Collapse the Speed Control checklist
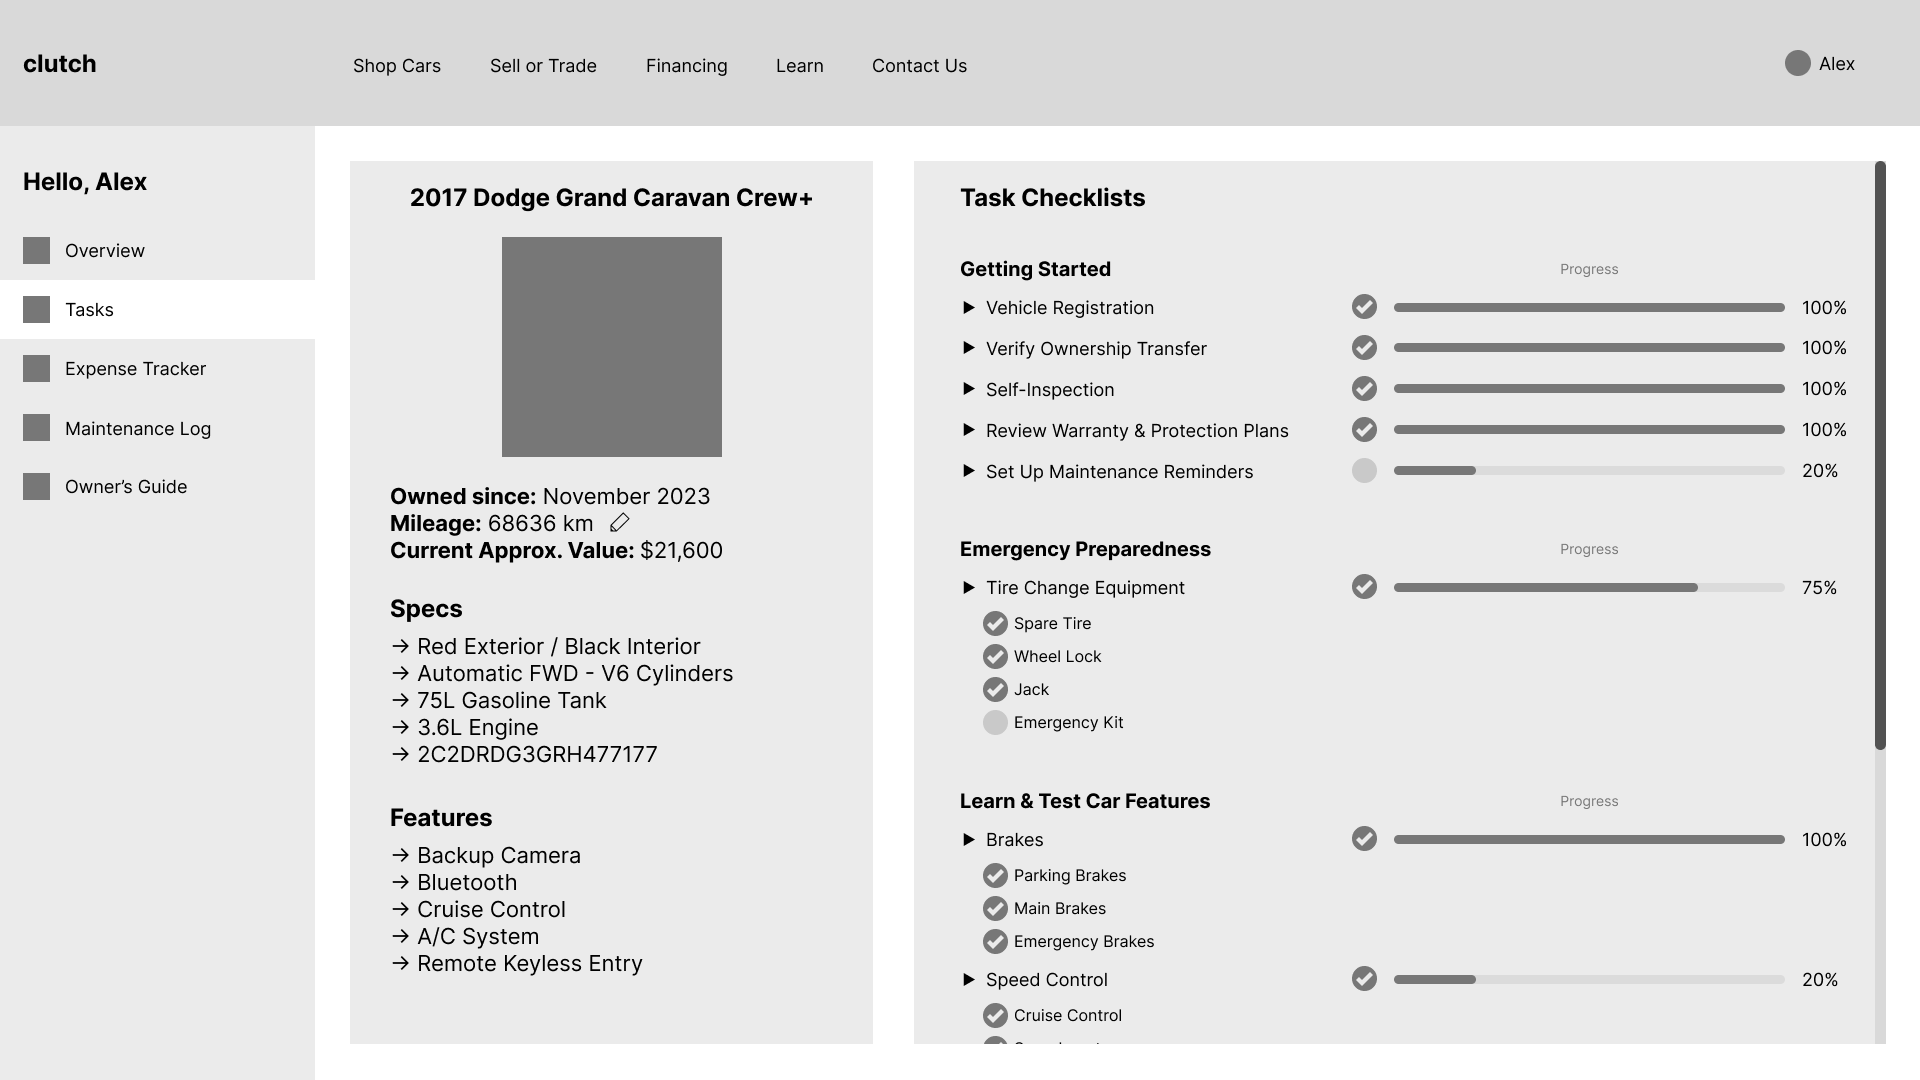Image resolution: width=1920 pixels, height=1080 pixels. 968,980
